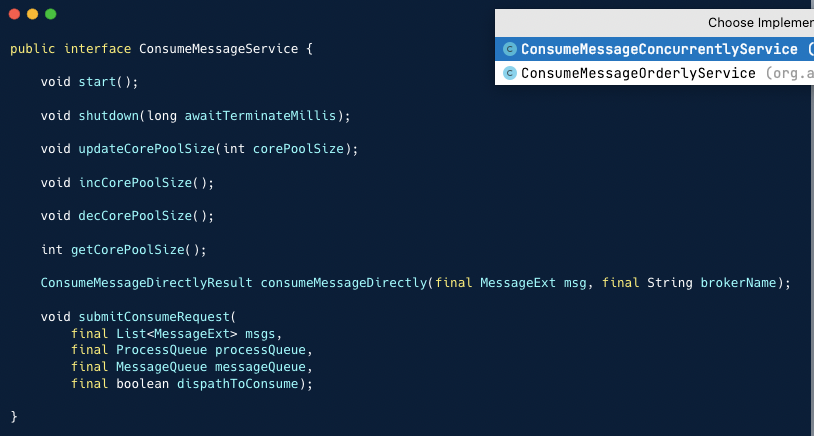This screenshot has width=814, height=436.
Task: Select ConsumeMessageConcurrentlyService implementation
Action: [x=654, y=49]
